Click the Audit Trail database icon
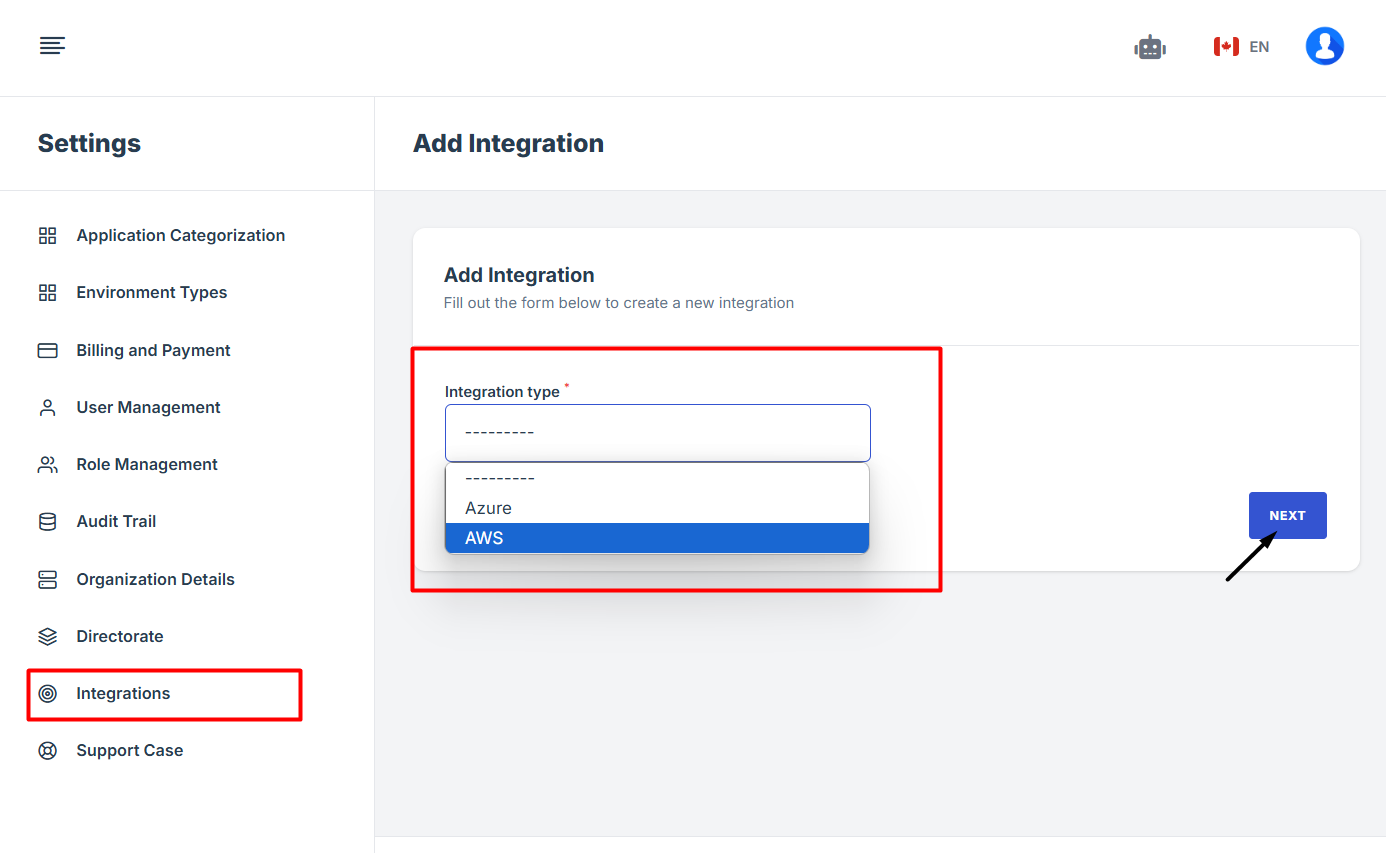1386x853 pixels. 47,522
